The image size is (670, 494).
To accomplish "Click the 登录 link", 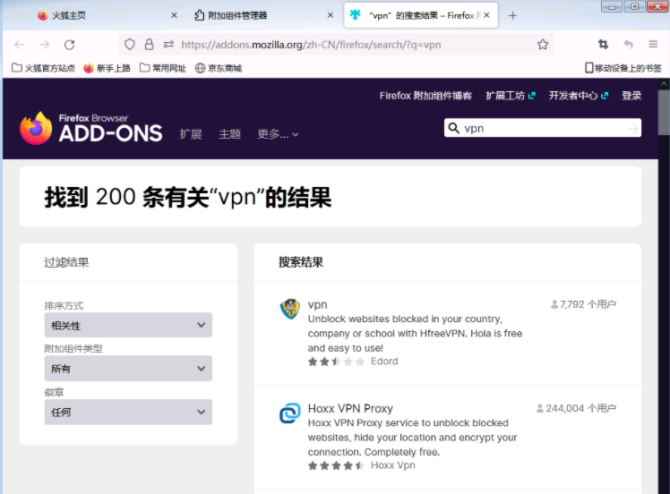I will click(632, 96).
